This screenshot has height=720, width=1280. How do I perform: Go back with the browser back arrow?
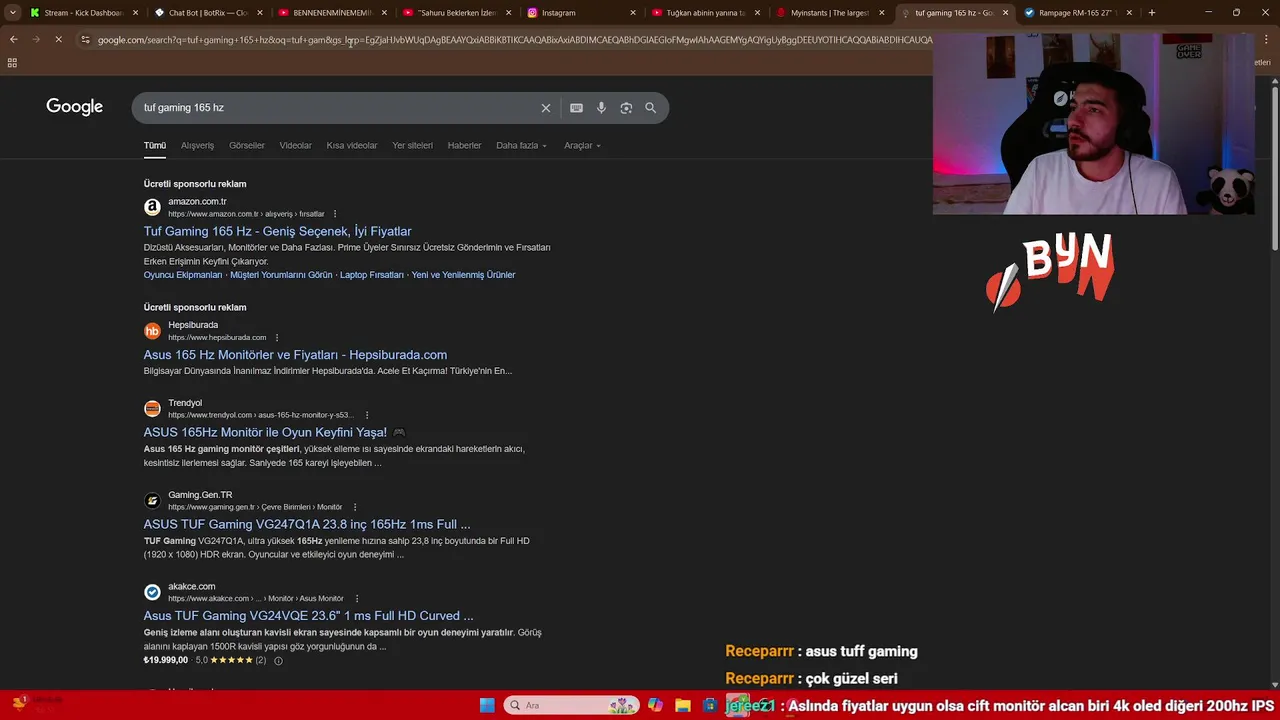[13, 39]
